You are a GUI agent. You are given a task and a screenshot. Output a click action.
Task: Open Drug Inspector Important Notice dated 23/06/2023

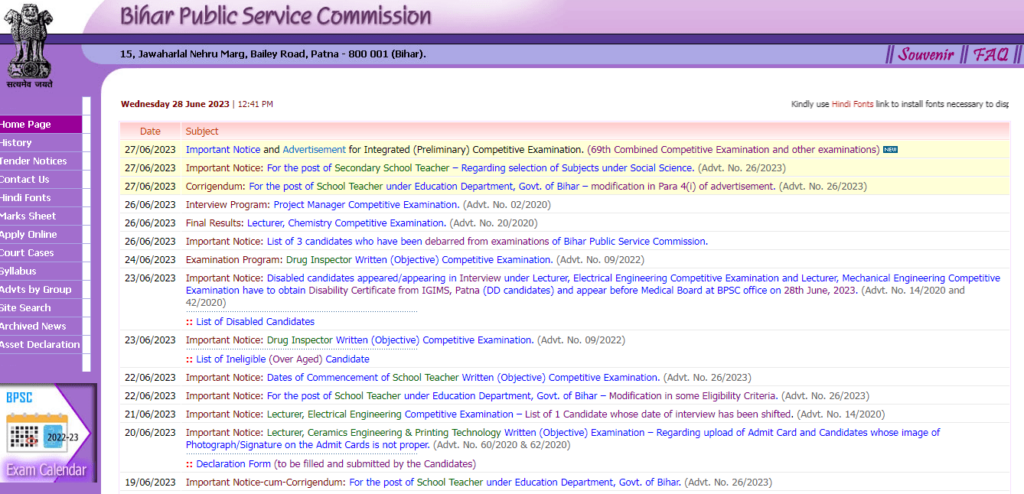point(400,340)
